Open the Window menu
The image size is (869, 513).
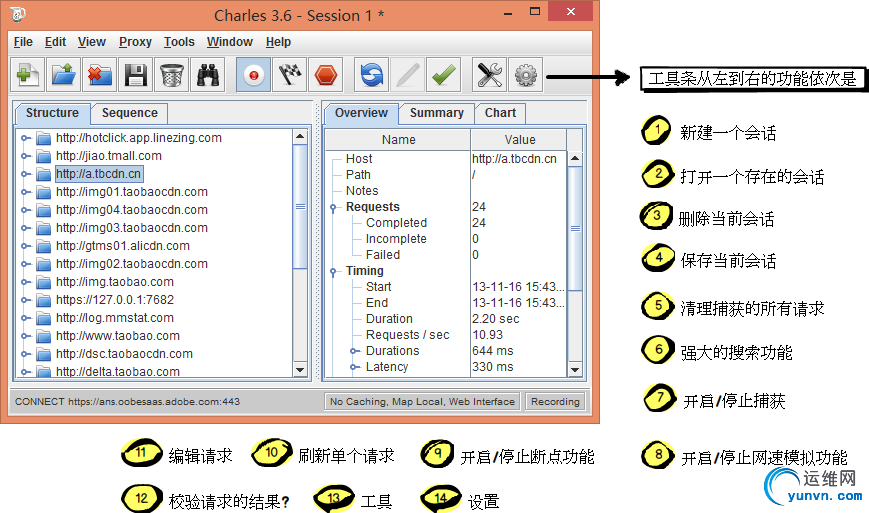pyautogui.click(x=229, y=42)
